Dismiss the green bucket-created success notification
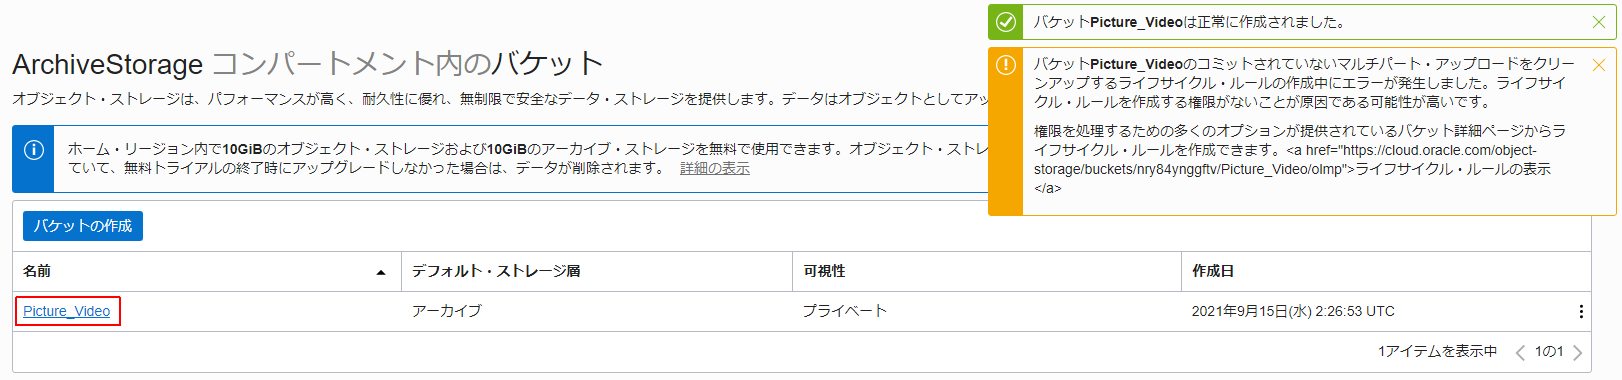 point(1598,22)
